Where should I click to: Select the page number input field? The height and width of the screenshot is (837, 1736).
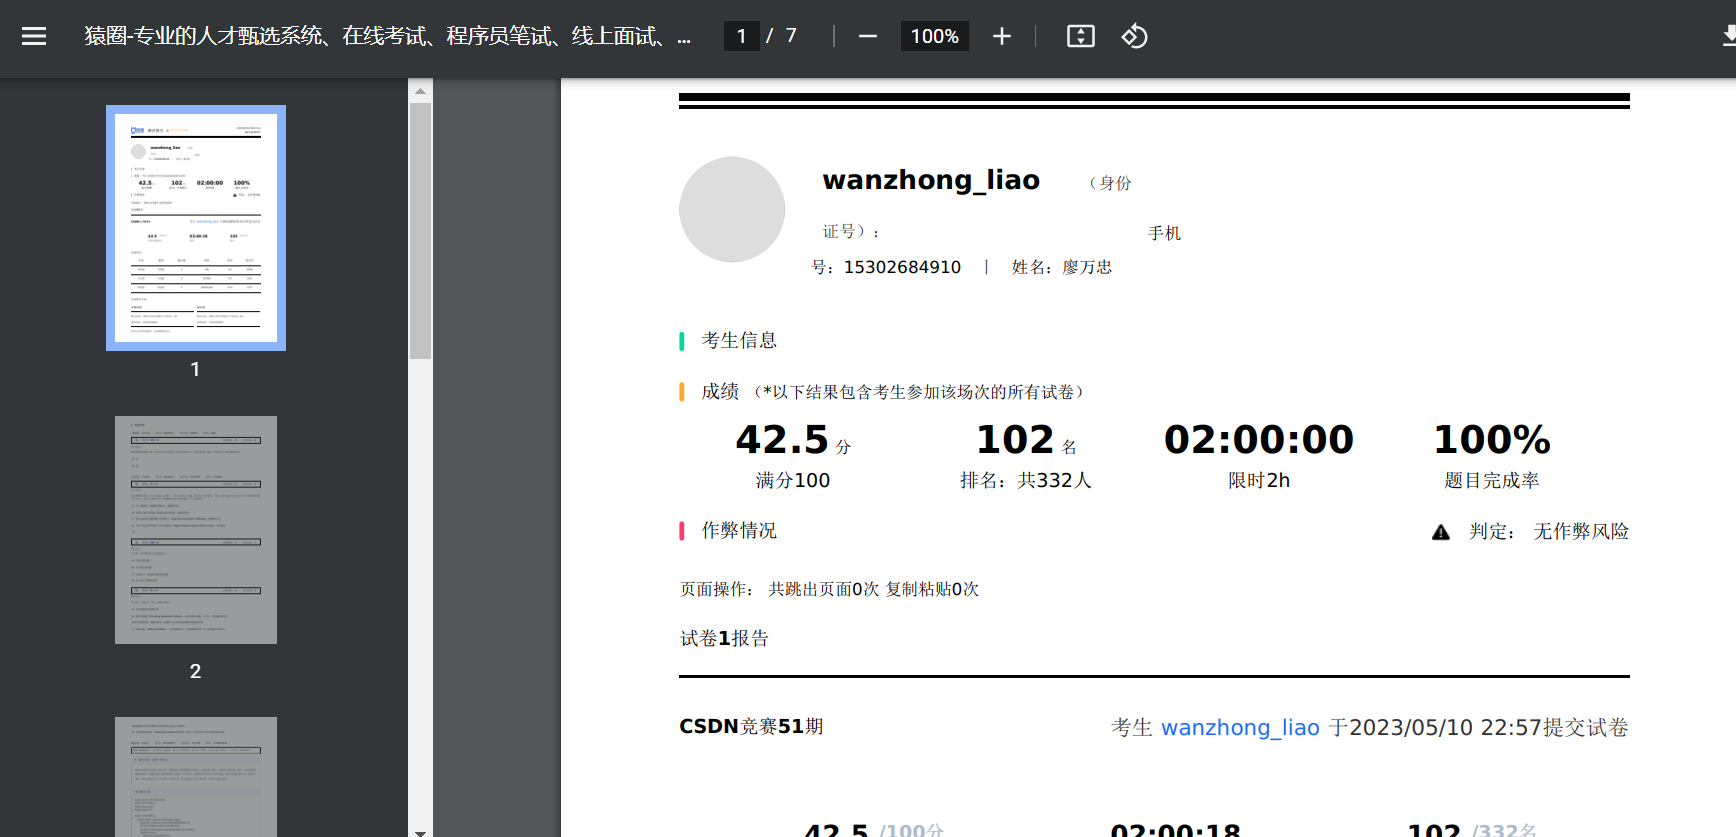(x=741, y=37)
